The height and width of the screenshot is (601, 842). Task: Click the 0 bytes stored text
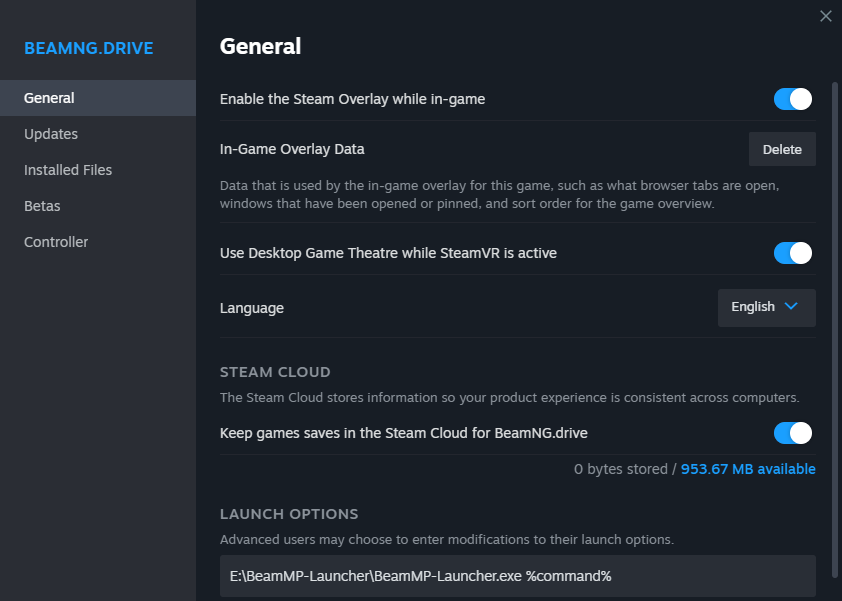(620, 469)
